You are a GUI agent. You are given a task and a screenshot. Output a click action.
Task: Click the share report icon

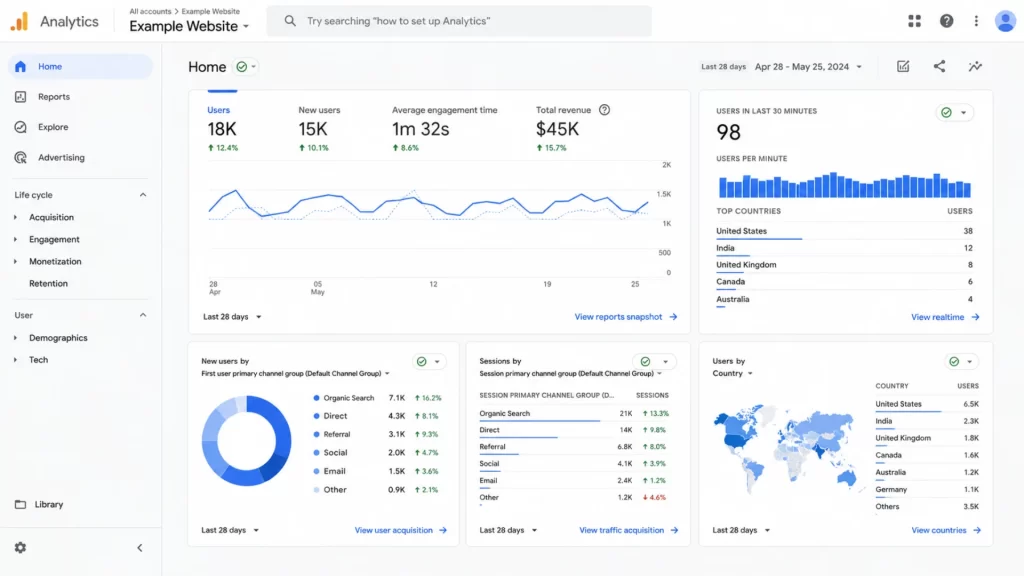(x=939, y=66)
